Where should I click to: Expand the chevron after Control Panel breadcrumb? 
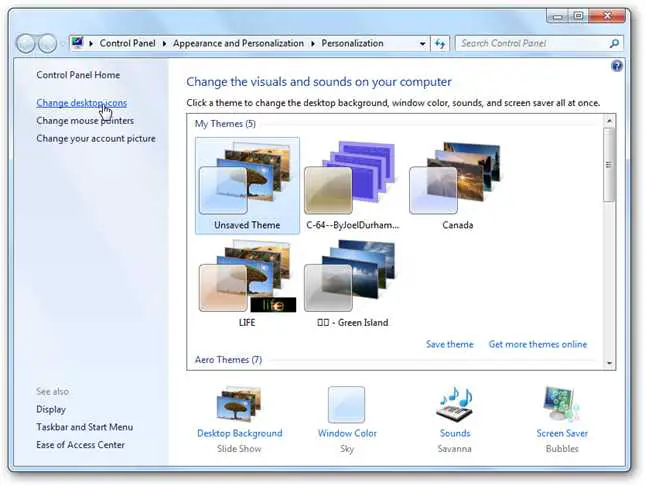coord(164,44)
